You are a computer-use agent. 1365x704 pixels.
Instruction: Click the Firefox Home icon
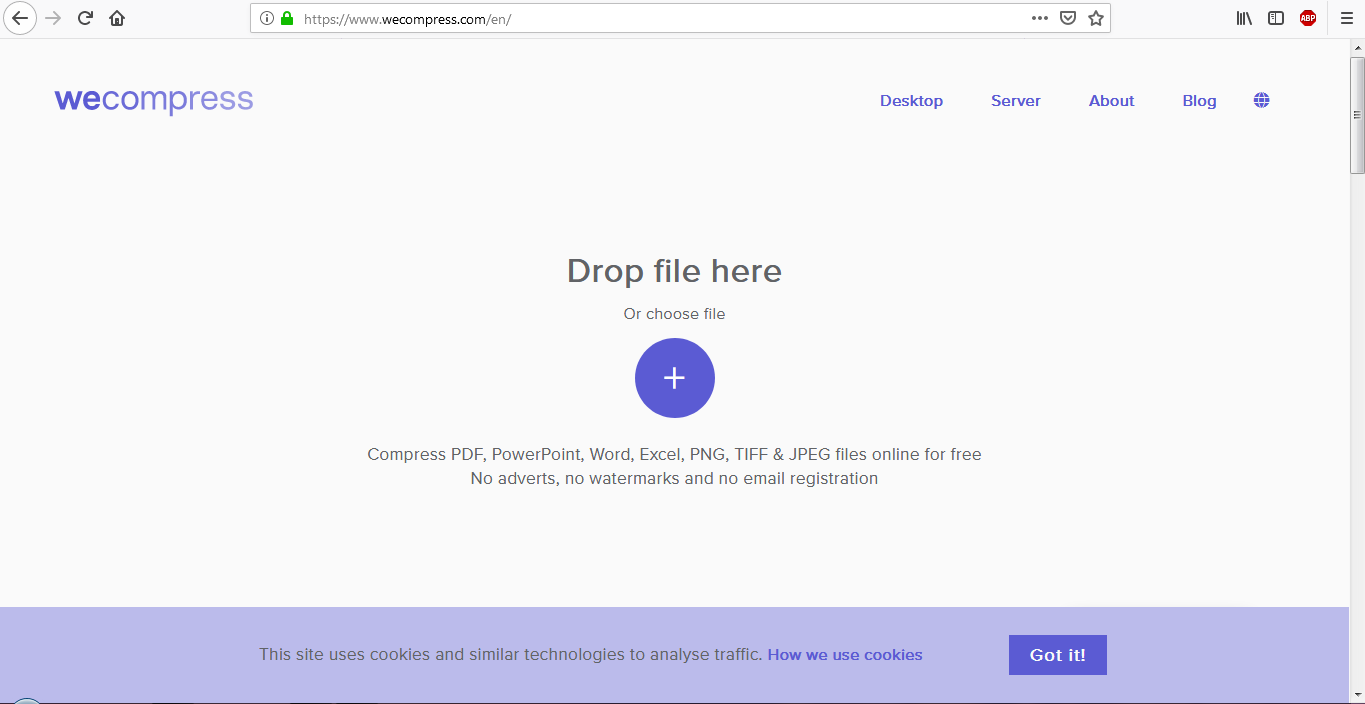(x=116, y=17)
